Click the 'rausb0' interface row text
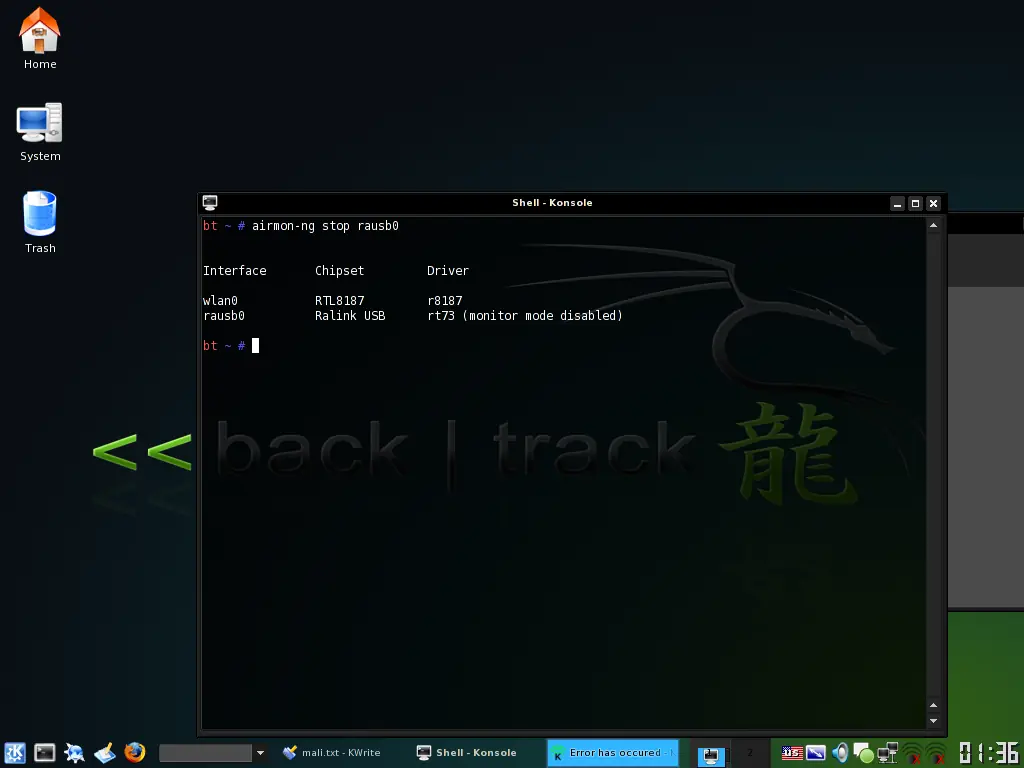The height and width of the screenshot is (768, 1024). click(224, 315)
